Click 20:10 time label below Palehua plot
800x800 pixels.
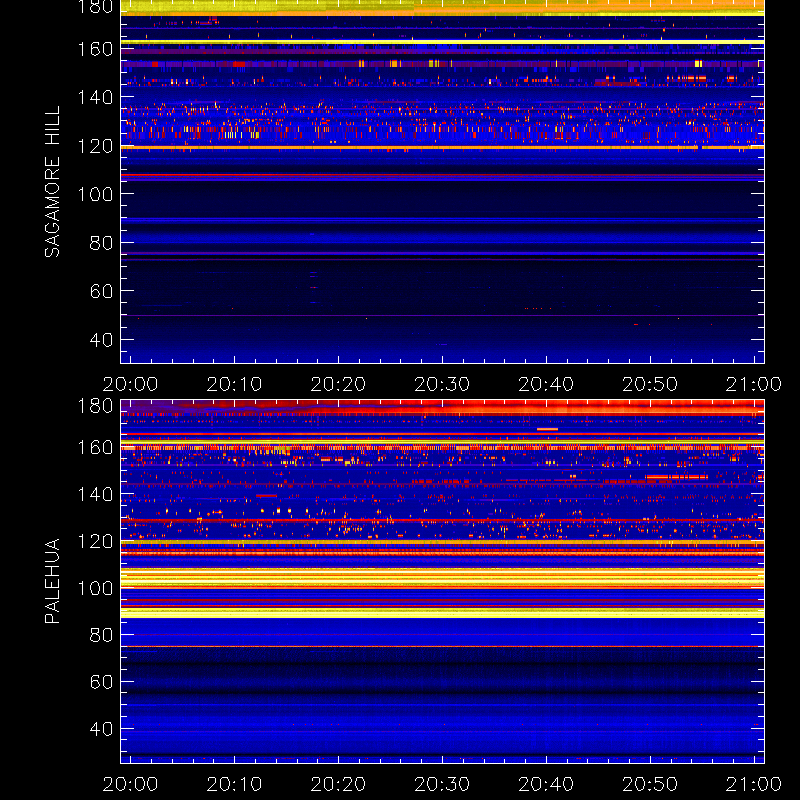[x=234, y=784]
